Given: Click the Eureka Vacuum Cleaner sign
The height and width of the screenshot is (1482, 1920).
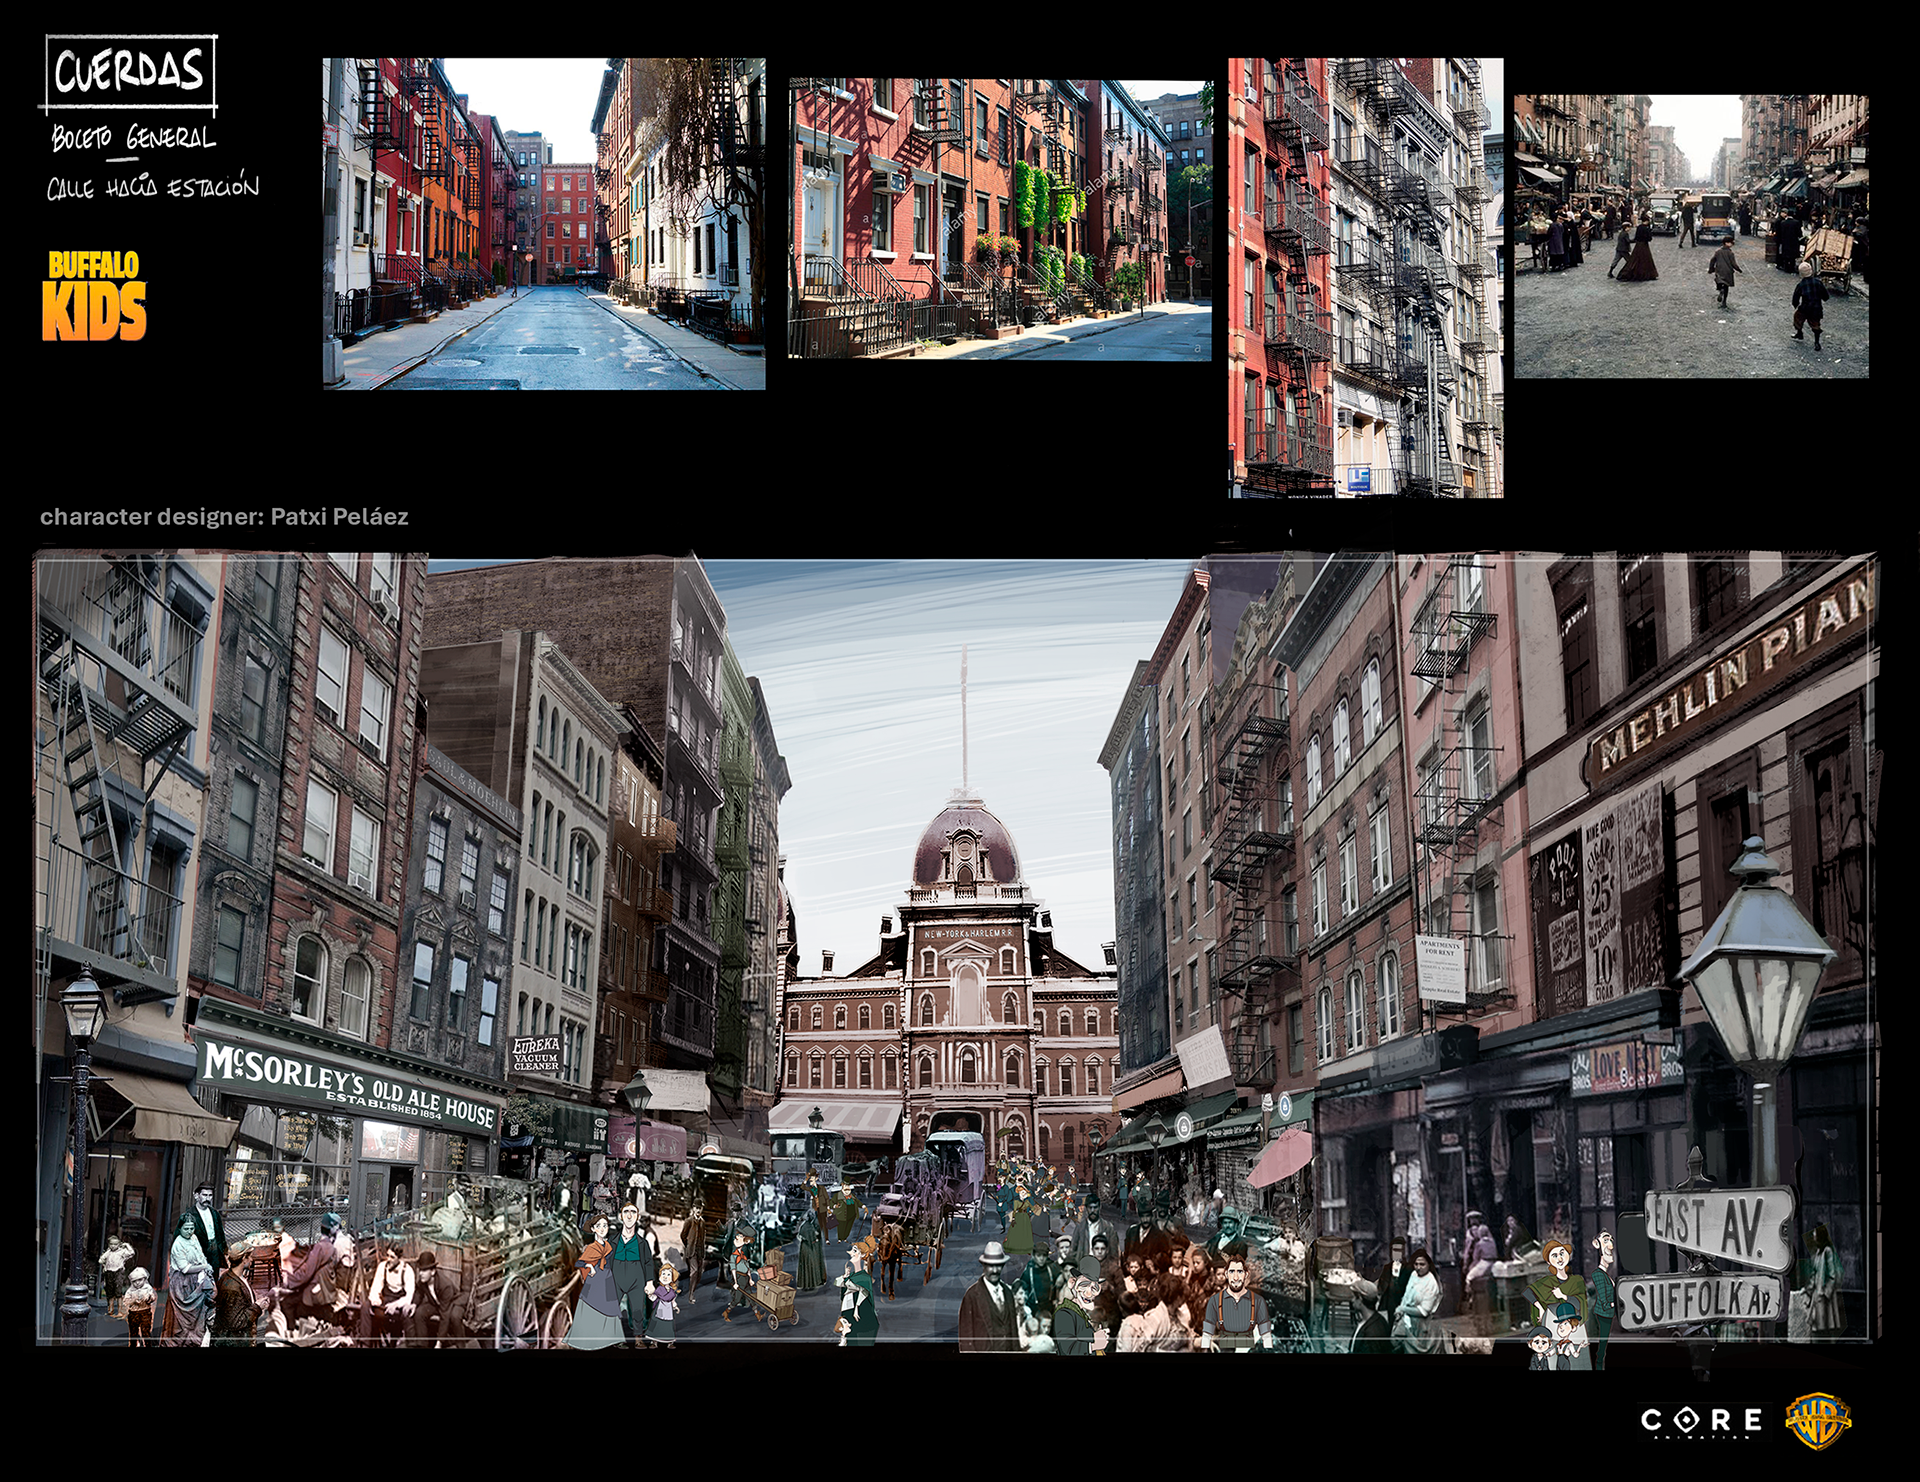Looking at the screenshot, I should (536, 1054).
